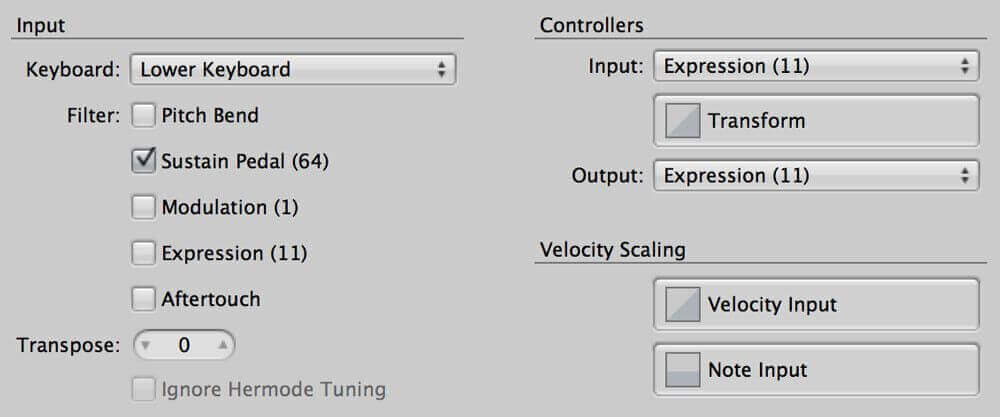
Task: Open the Controllers Input Expression dropdown
Action: coord(816,66)
